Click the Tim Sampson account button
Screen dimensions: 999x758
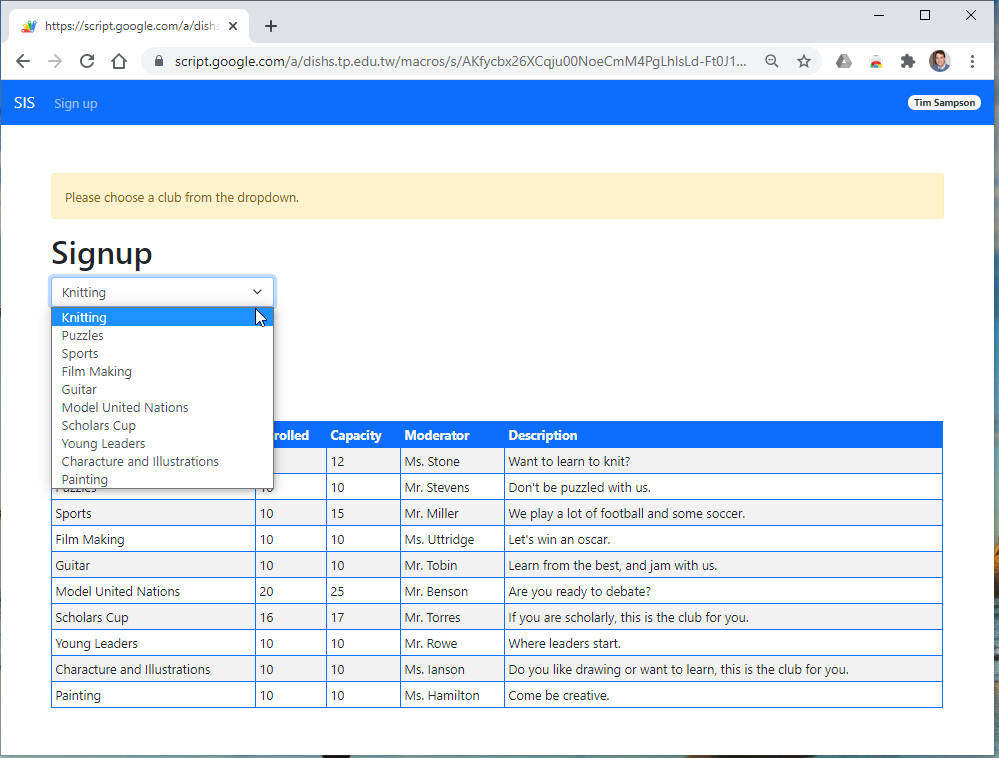pyautogui.click(x=944, y=102)
